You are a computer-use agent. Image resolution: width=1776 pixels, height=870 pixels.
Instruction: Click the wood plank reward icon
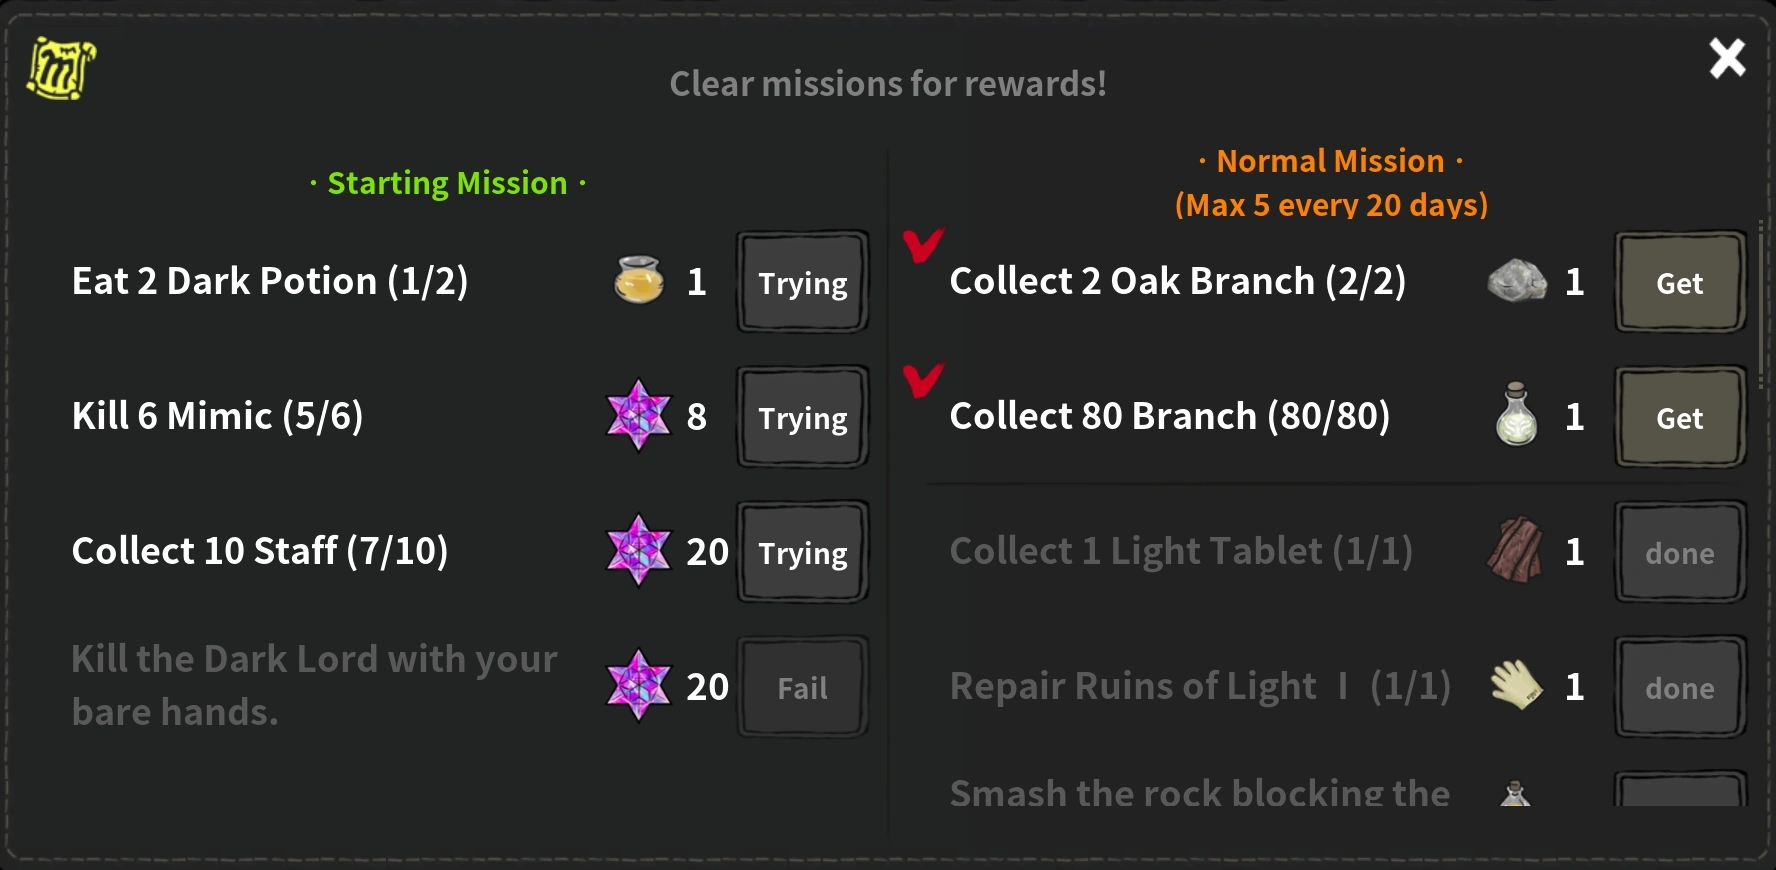click(x=1516, y=550)
